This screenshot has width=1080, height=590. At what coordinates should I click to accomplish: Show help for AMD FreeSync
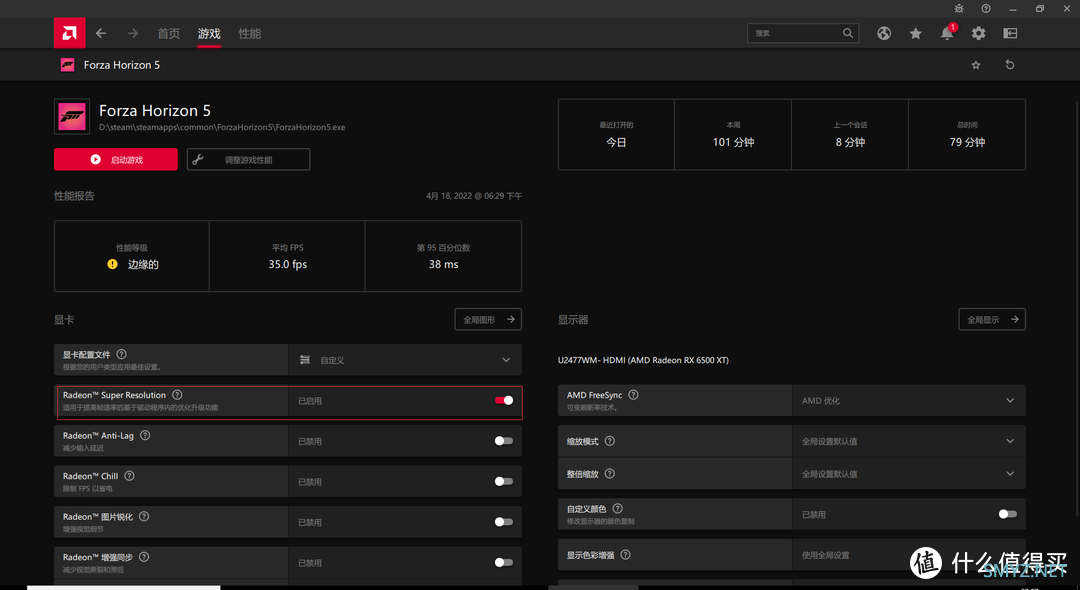tap(633, 394)
